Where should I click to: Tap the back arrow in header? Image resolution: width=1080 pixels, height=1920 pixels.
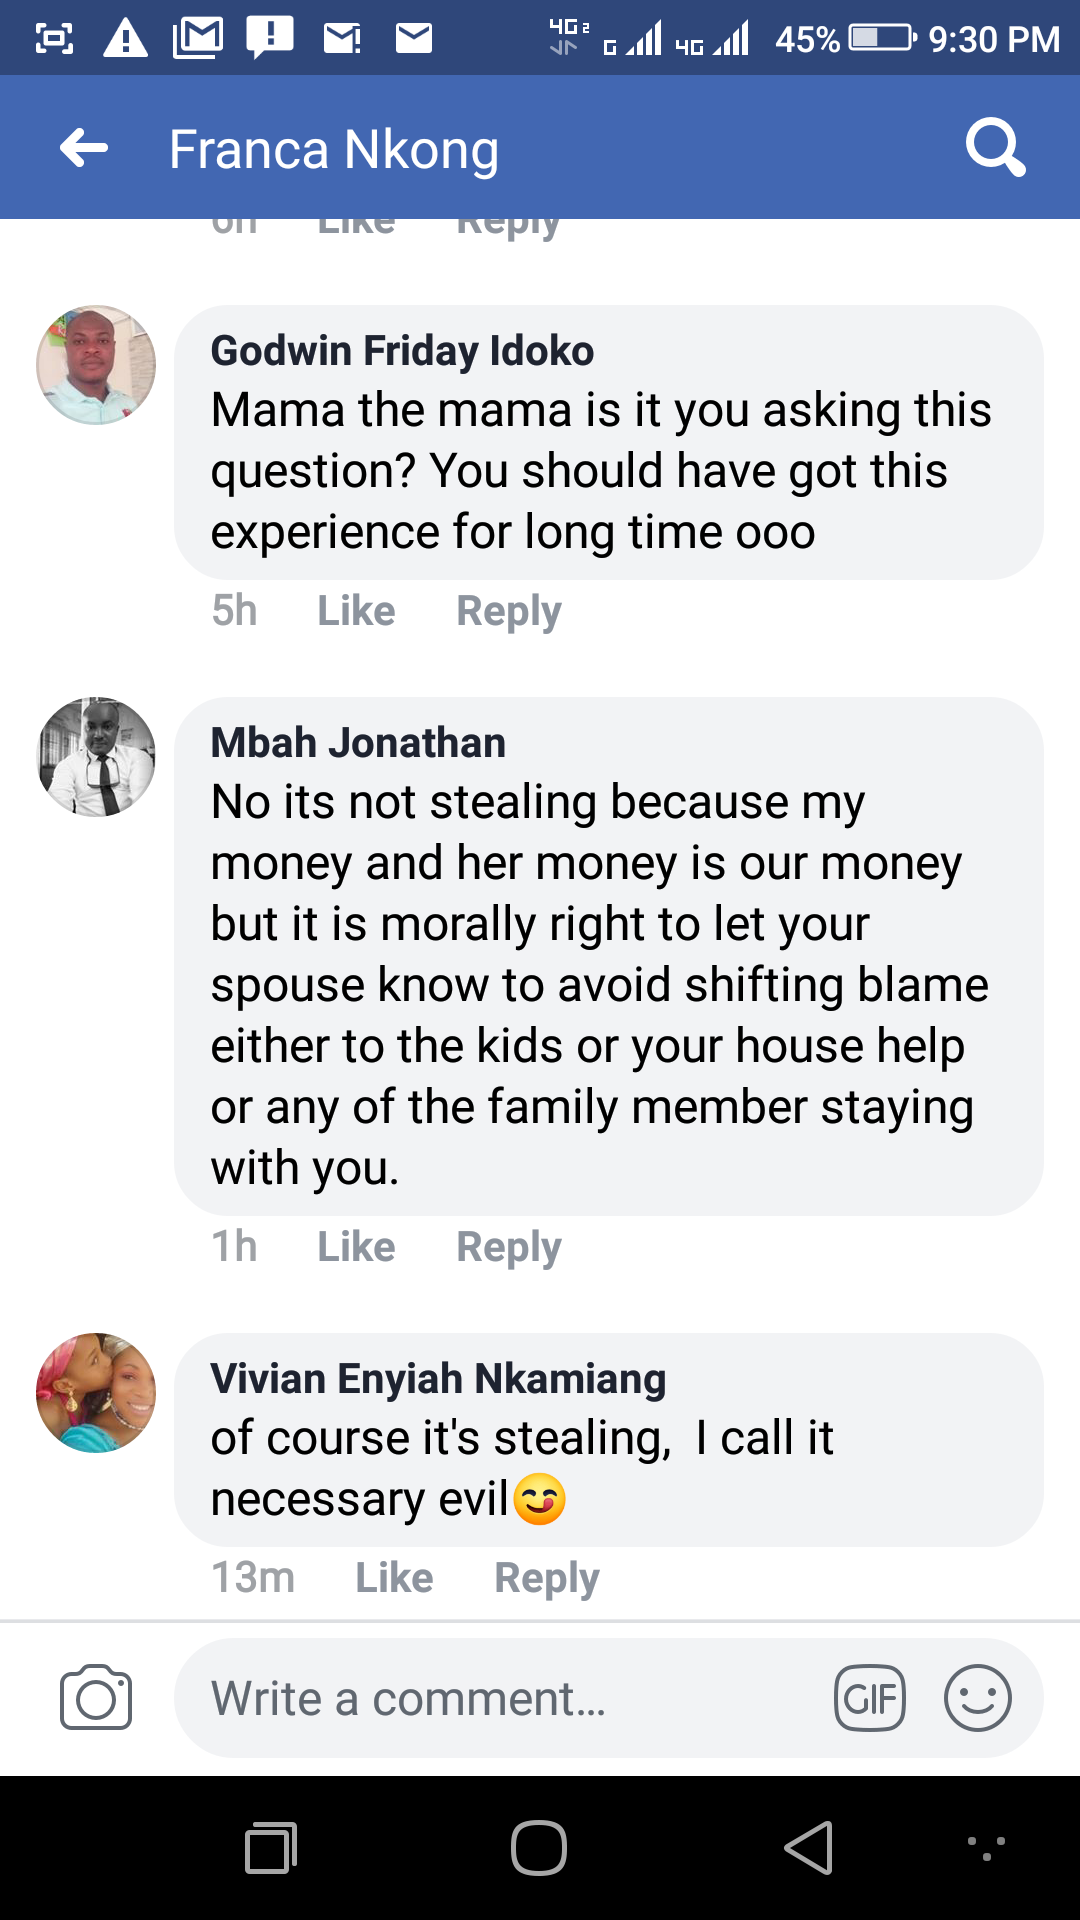pyautogui.click(x=84, y=148)
